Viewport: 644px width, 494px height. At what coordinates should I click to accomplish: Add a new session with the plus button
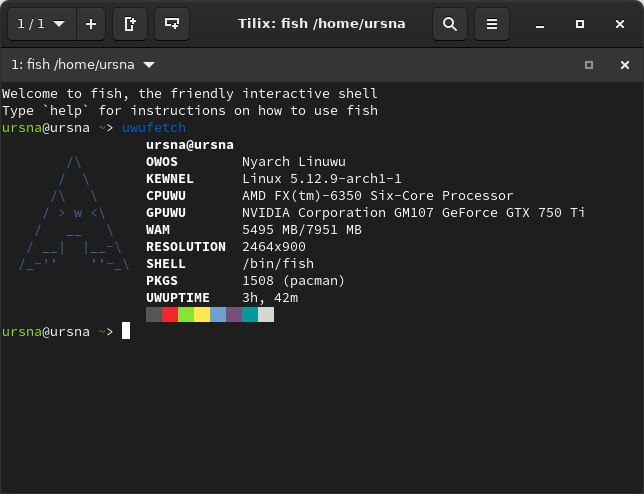click(91, 24)
